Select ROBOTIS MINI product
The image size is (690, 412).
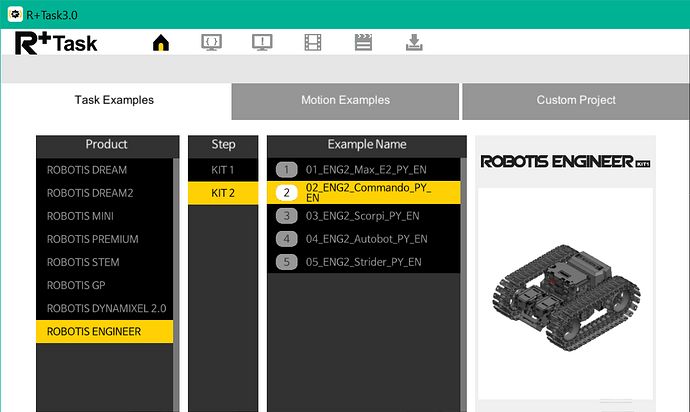tap(105, 216)
